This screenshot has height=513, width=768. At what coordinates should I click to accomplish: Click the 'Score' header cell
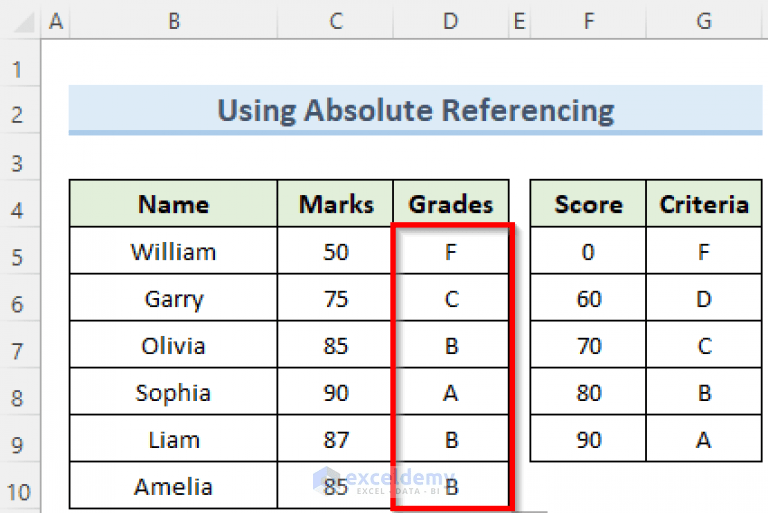pyautogui.click(x=588, y=203)
